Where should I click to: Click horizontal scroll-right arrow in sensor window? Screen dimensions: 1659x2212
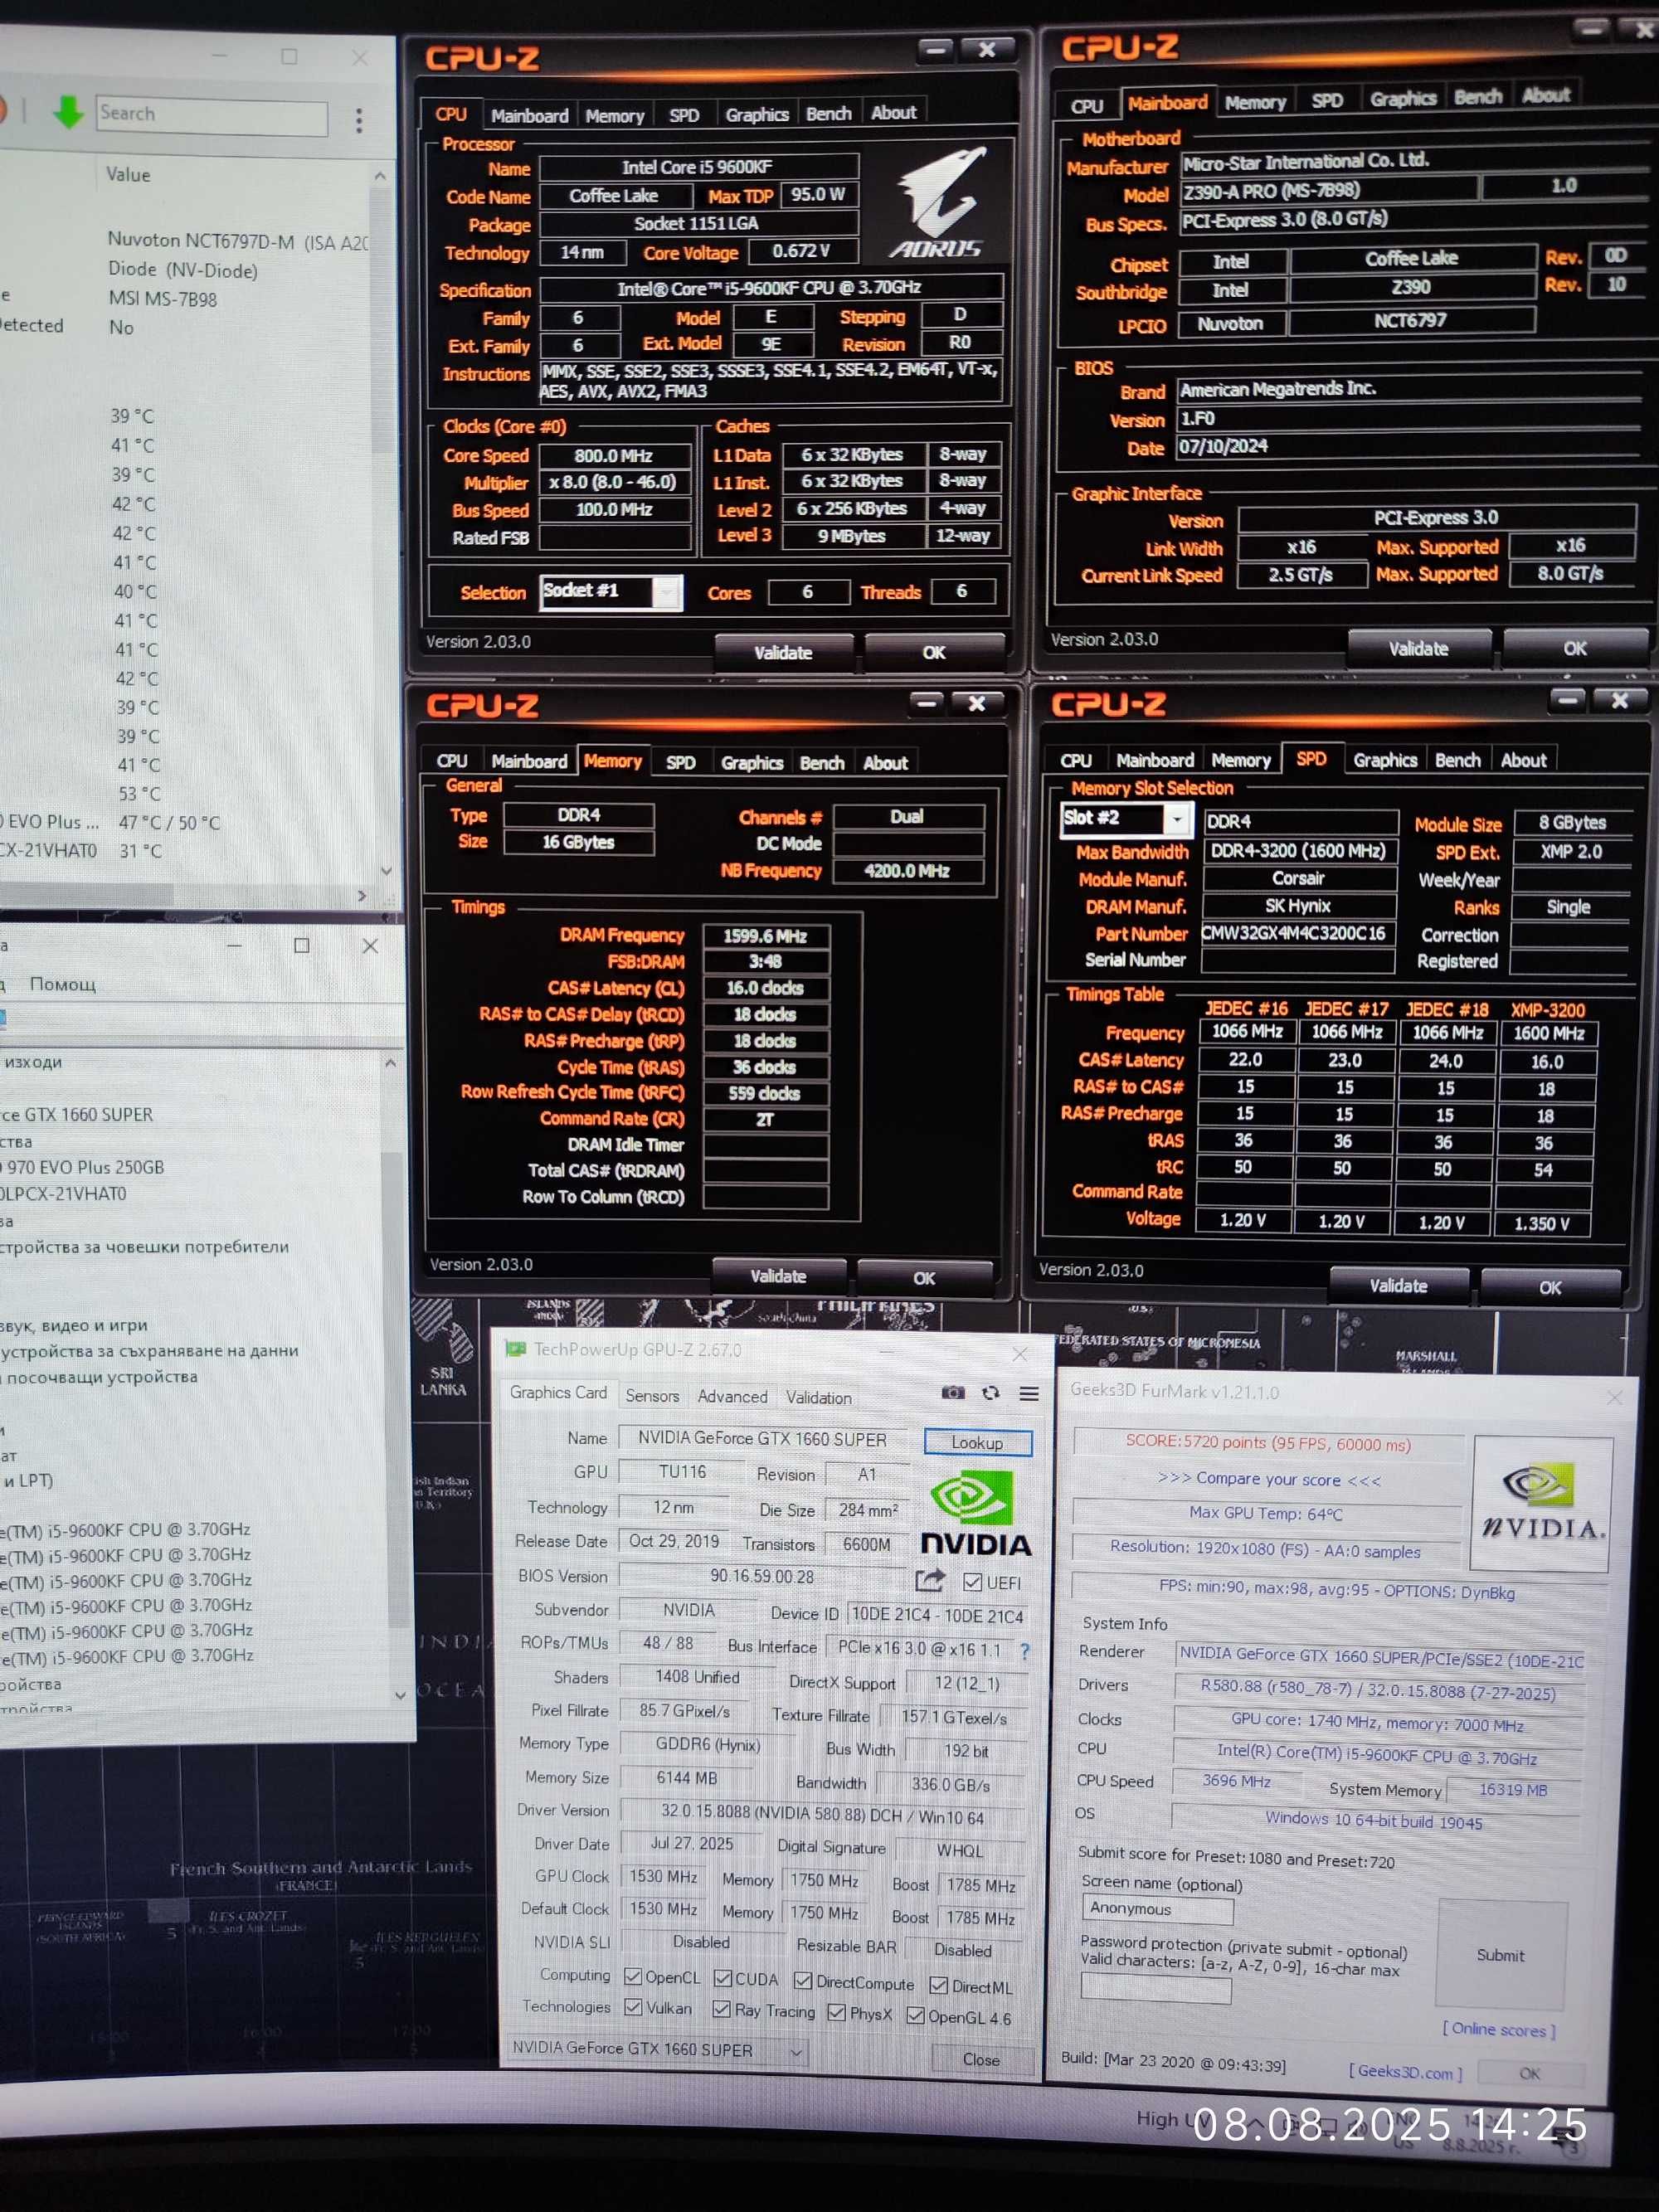[x=362, y=895]
